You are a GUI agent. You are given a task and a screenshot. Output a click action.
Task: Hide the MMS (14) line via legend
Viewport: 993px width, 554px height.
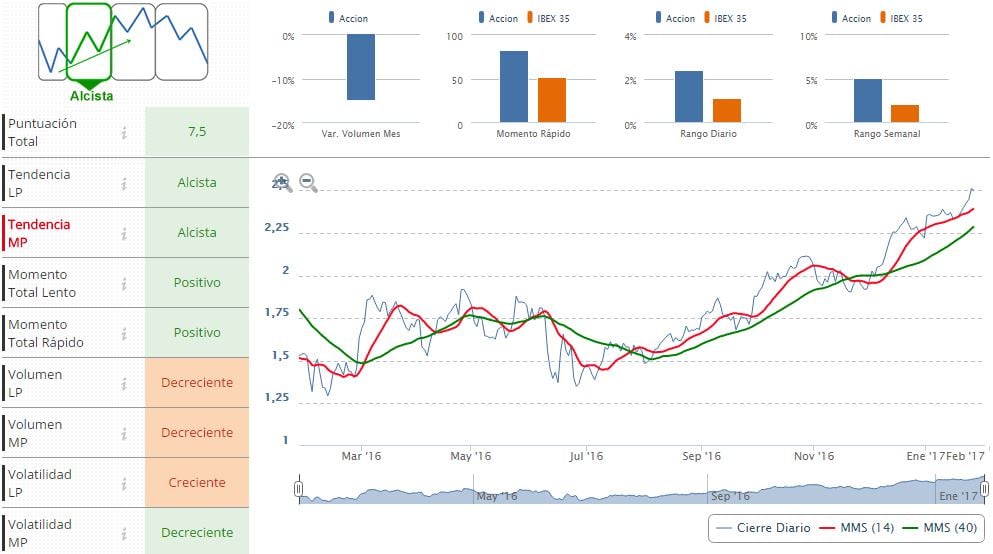[853, 528]
